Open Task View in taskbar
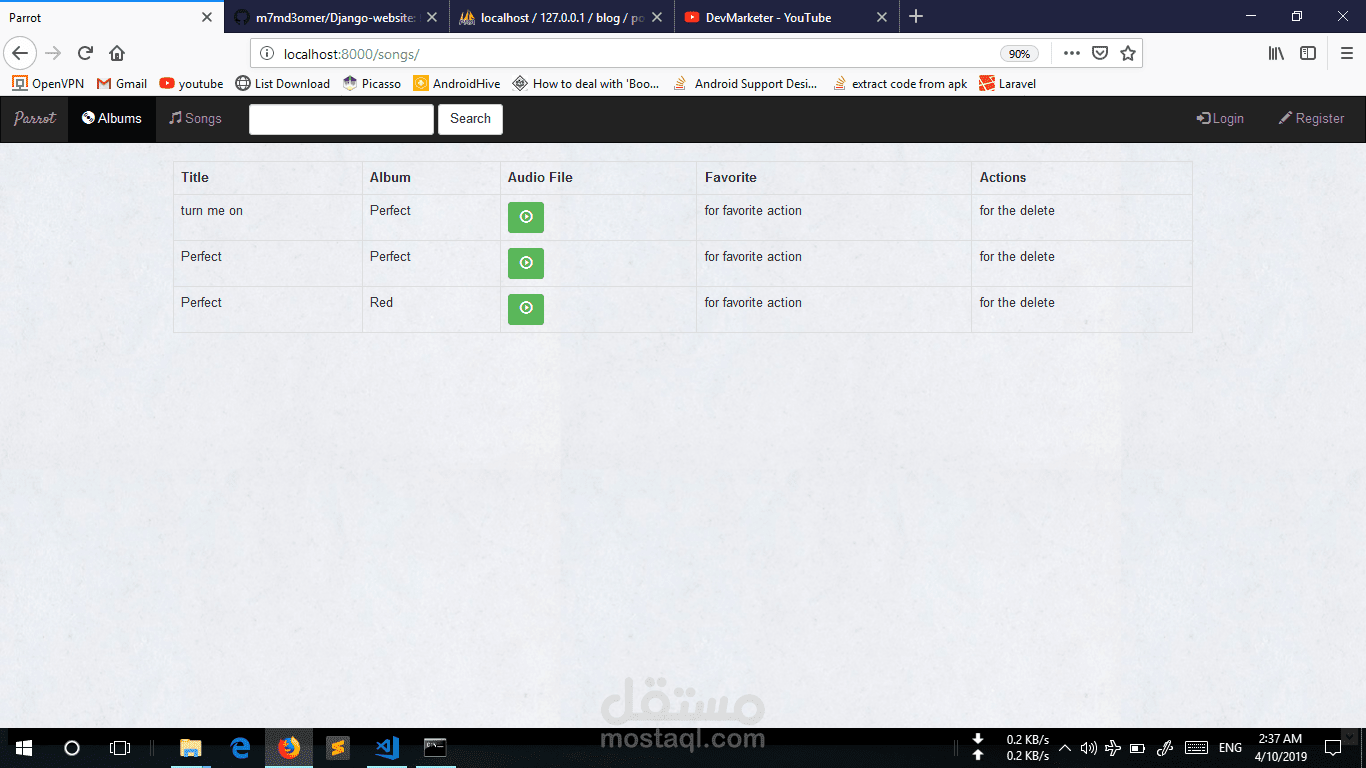Viewport: 1366px width, 768px height. [x=120, y=748]
